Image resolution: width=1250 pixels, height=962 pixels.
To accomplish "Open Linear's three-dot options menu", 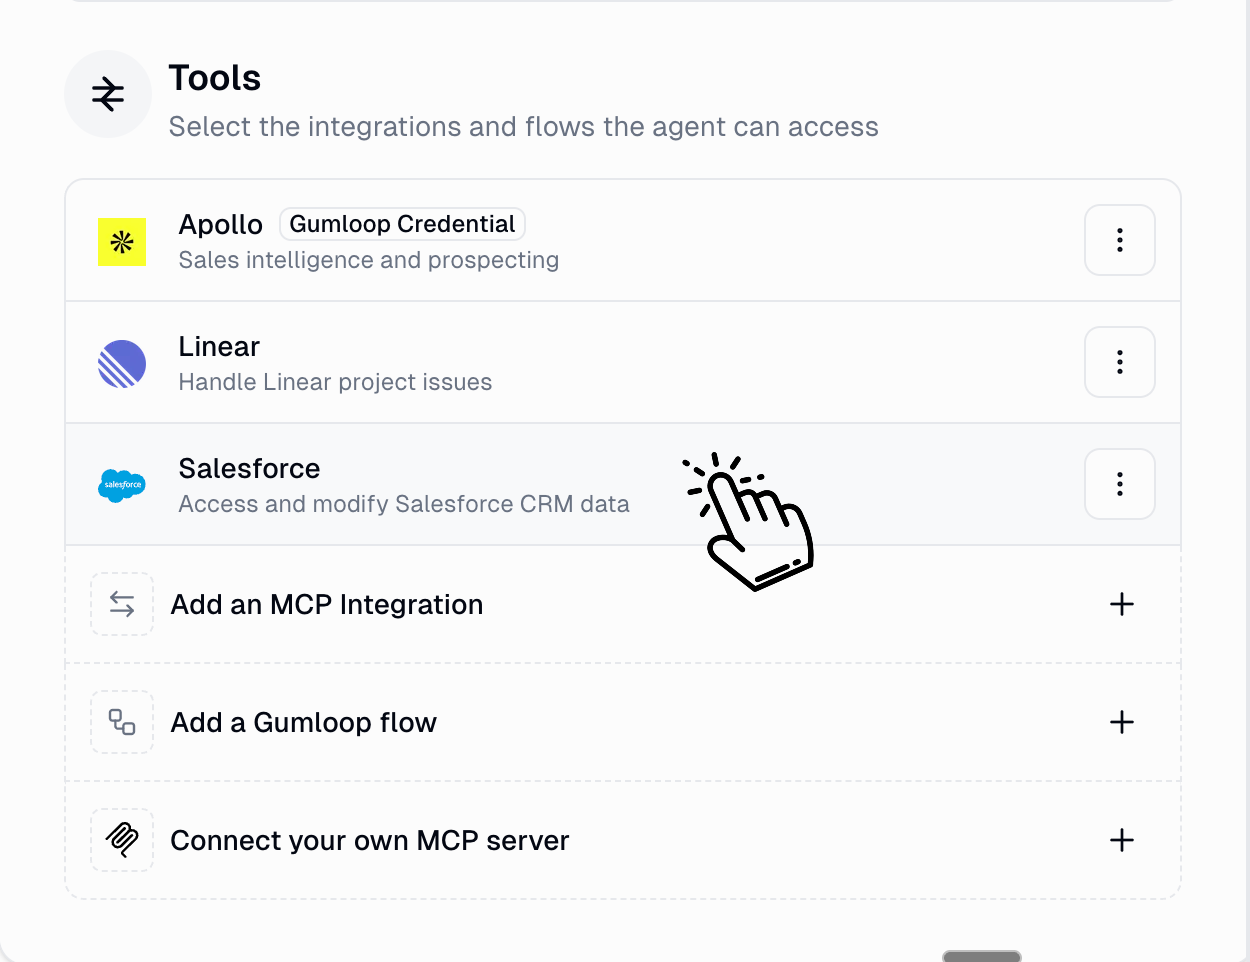I will tap(1119, 362).
